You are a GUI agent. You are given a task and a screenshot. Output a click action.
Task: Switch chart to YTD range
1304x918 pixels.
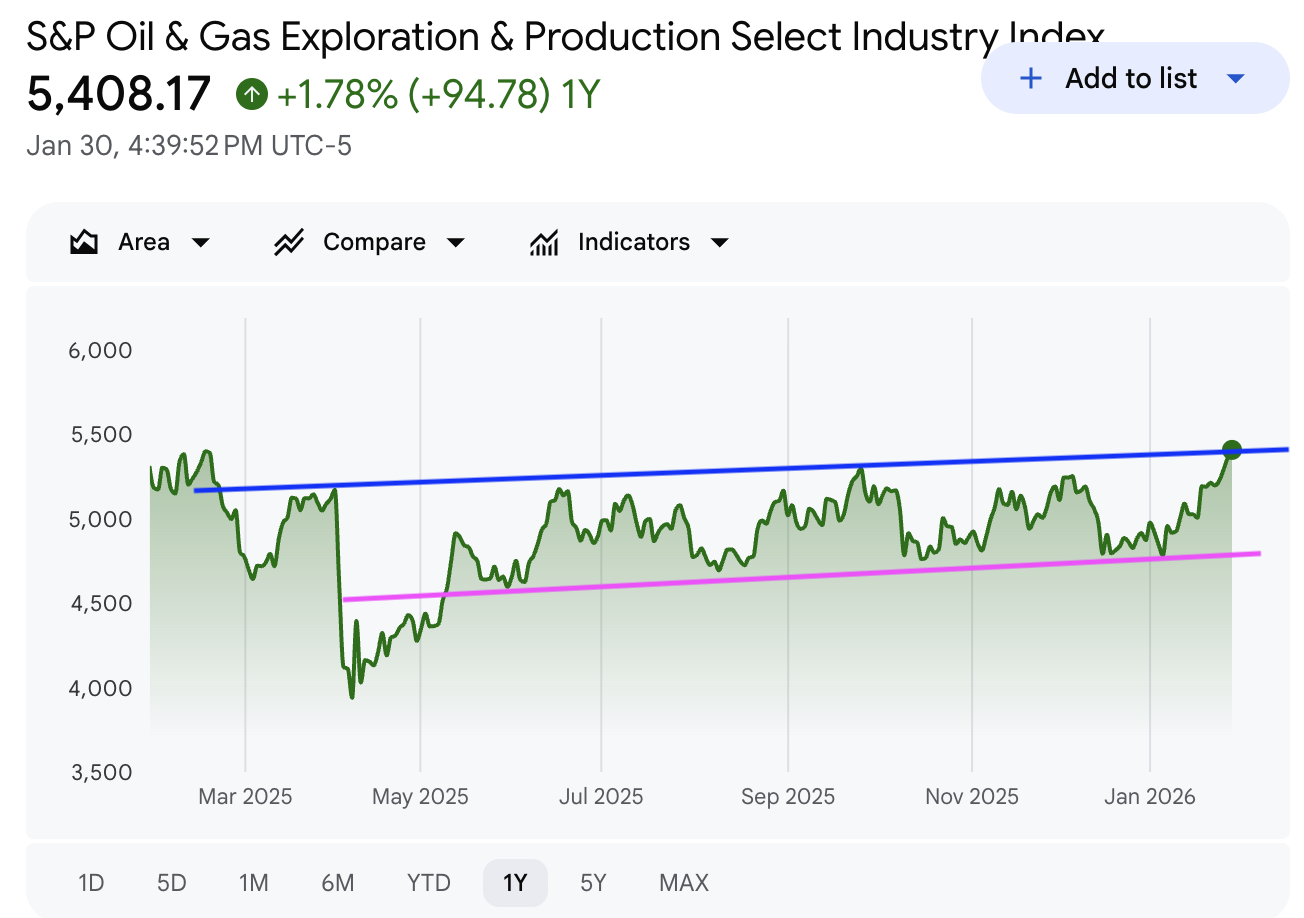pyautogui.click(x=429, y=883)
